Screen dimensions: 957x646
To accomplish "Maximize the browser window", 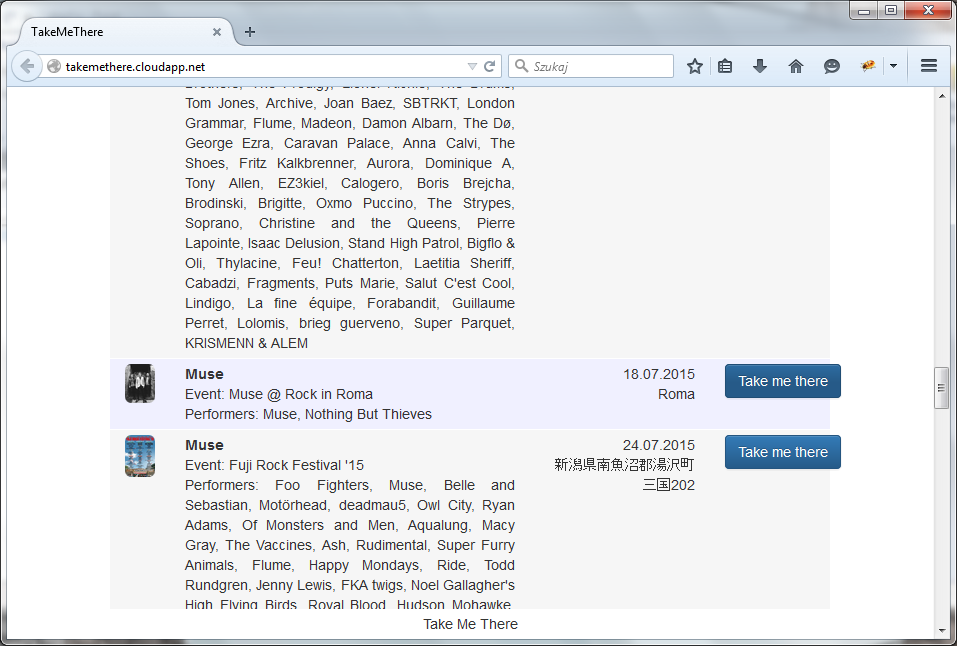I will tap(891, 10).
